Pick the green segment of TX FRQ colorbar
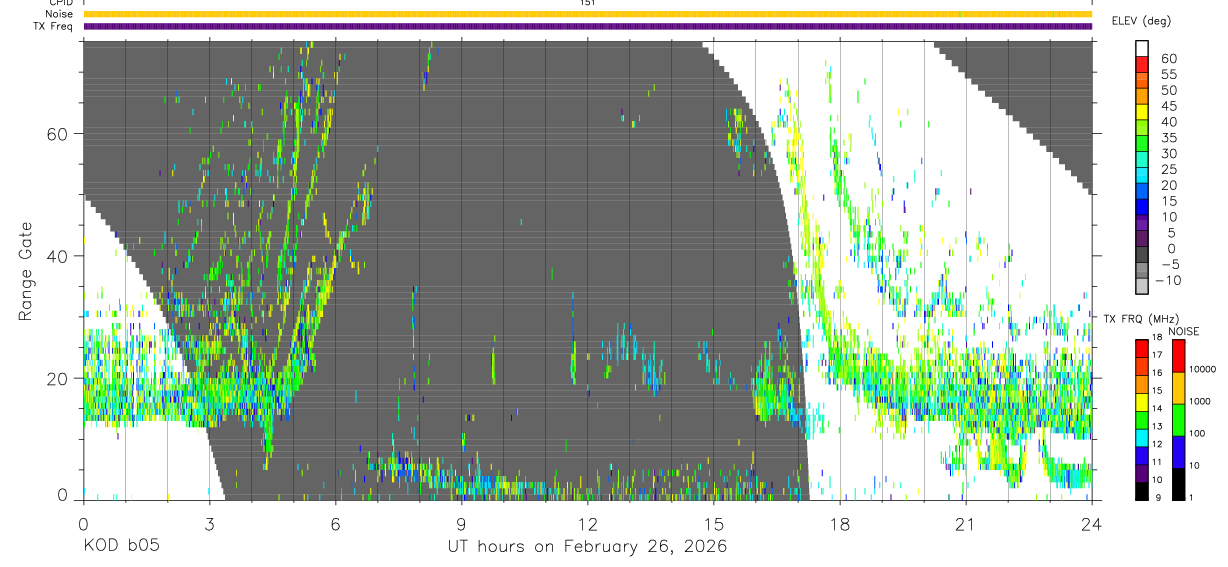Image resolution: width=1228 pixels, height=567 pixels. click(1141, 421)
